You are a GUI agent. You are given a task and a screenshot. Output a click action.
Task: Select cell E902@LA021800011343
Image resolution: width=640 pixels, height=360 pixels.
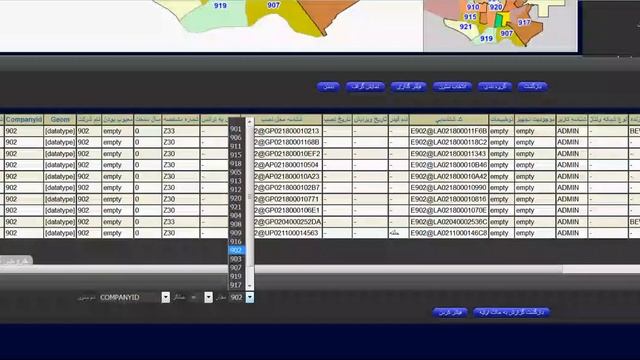(449, 154)
